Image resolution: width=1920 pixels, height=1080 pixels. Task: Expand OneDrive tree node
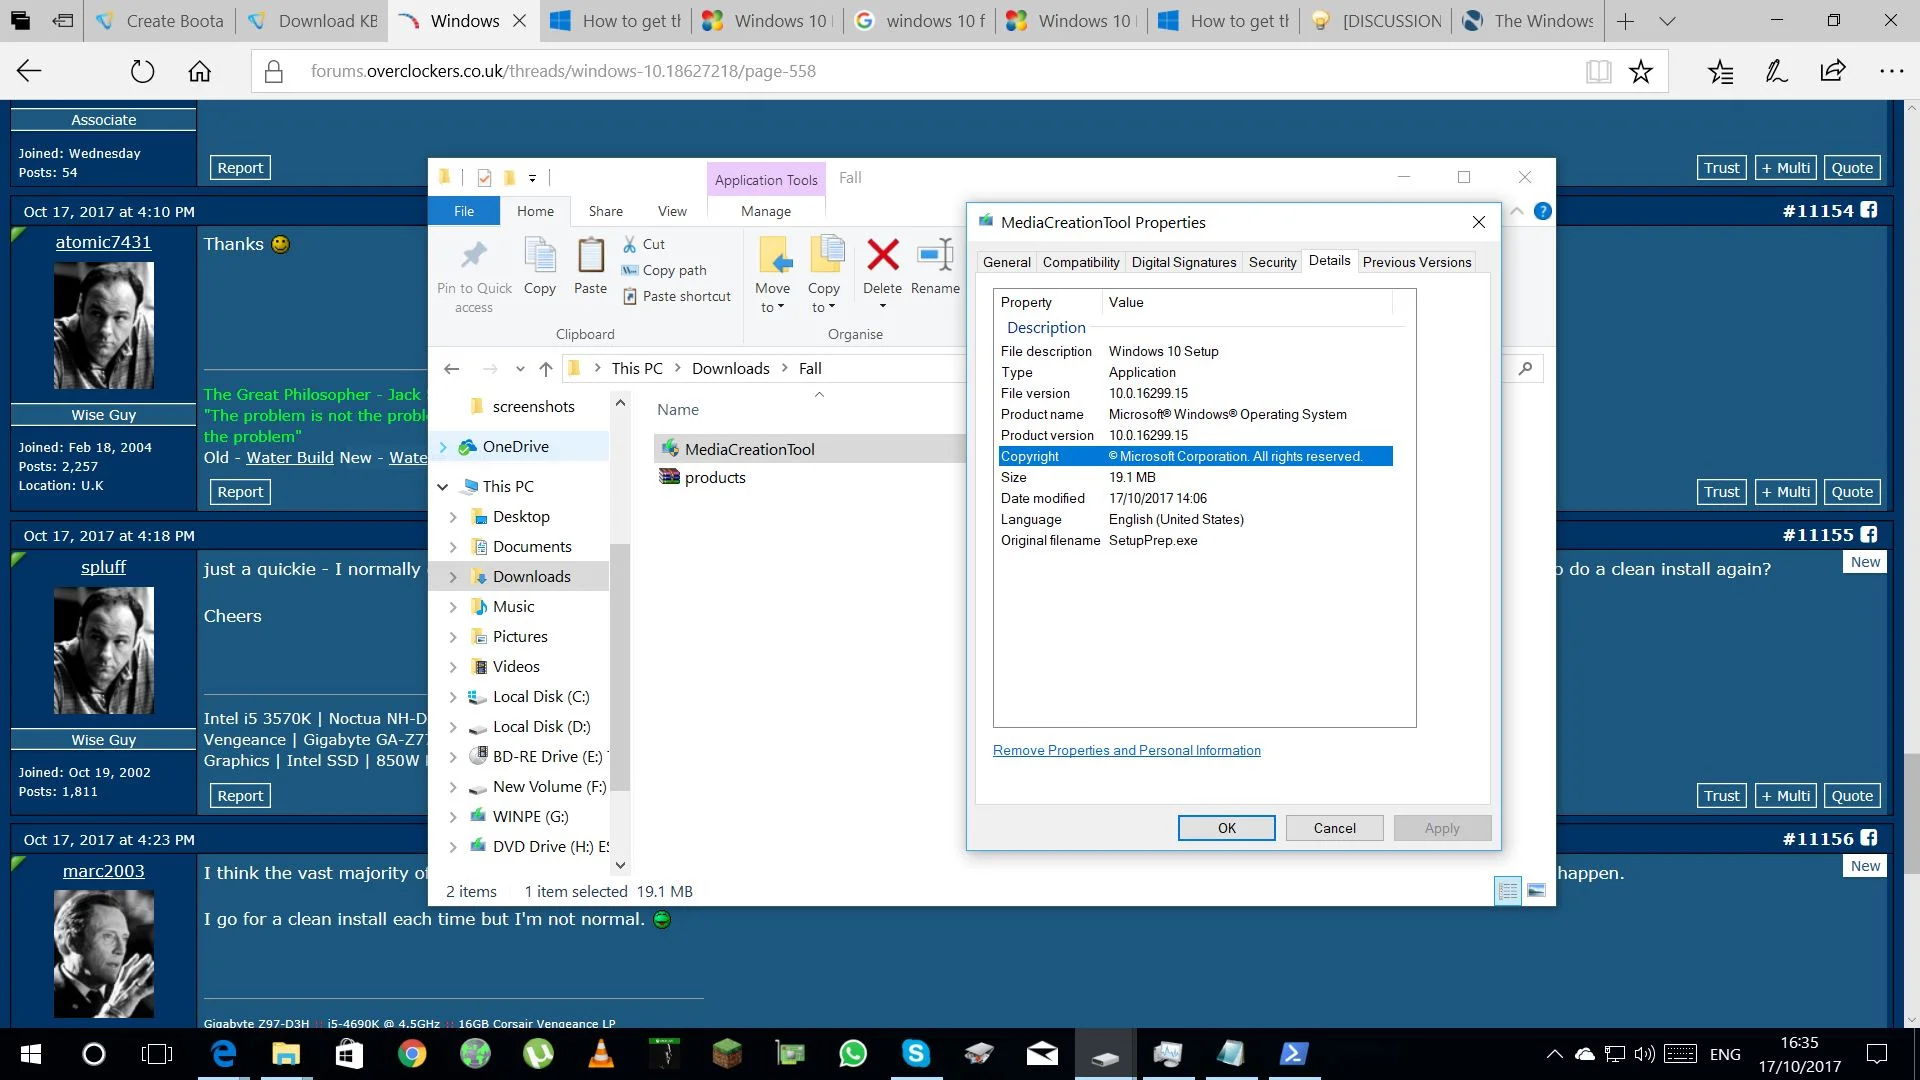(x=443, y=447)
